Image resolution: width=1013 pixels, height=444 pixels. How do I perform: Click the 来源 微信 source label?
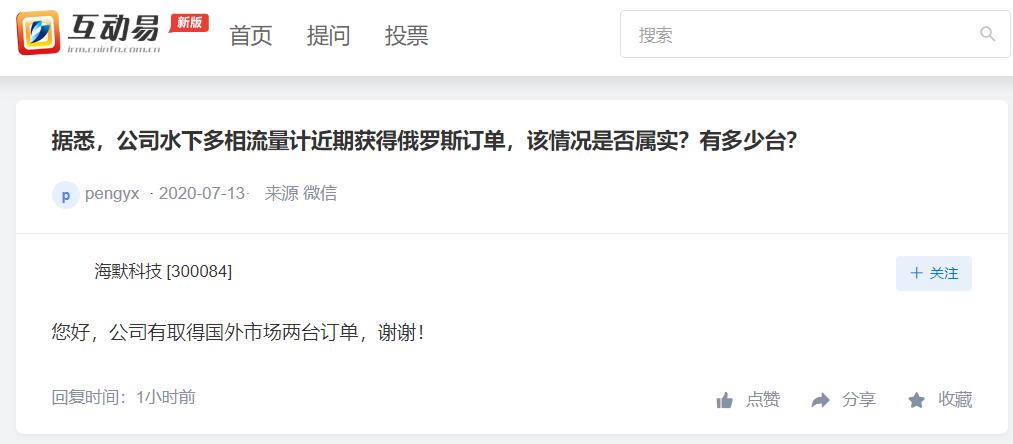300,194
